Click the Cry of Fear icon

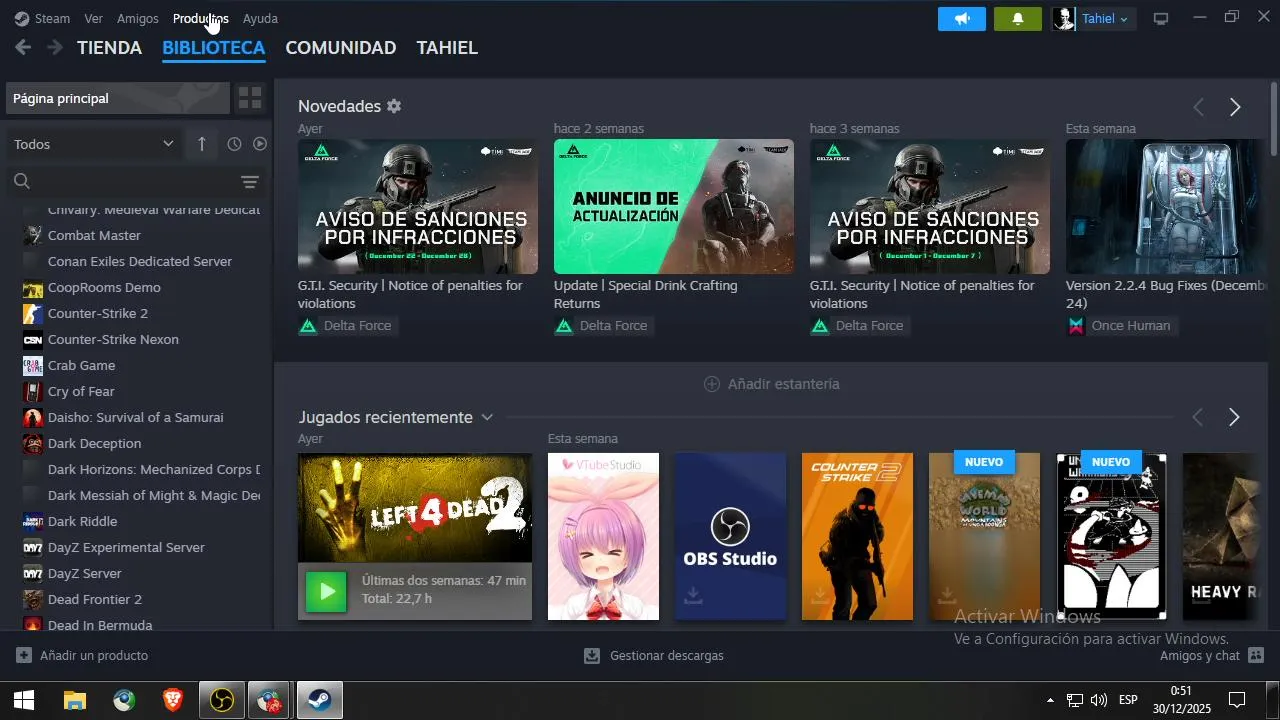click(x=33, y=391)
